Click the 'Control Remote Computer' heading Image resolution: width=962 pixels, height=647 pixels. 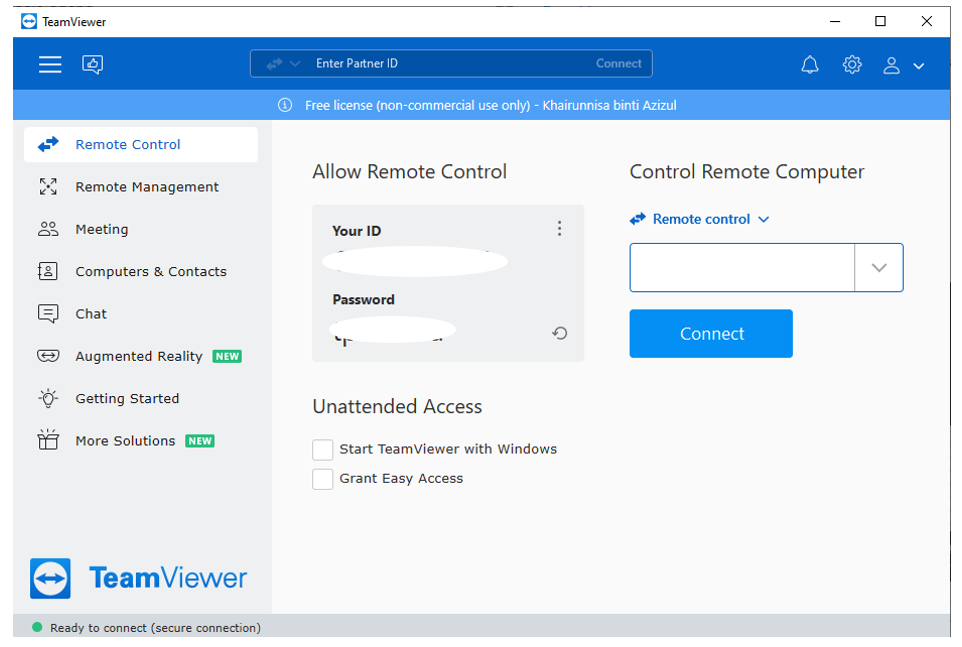[x=747, y=172]
